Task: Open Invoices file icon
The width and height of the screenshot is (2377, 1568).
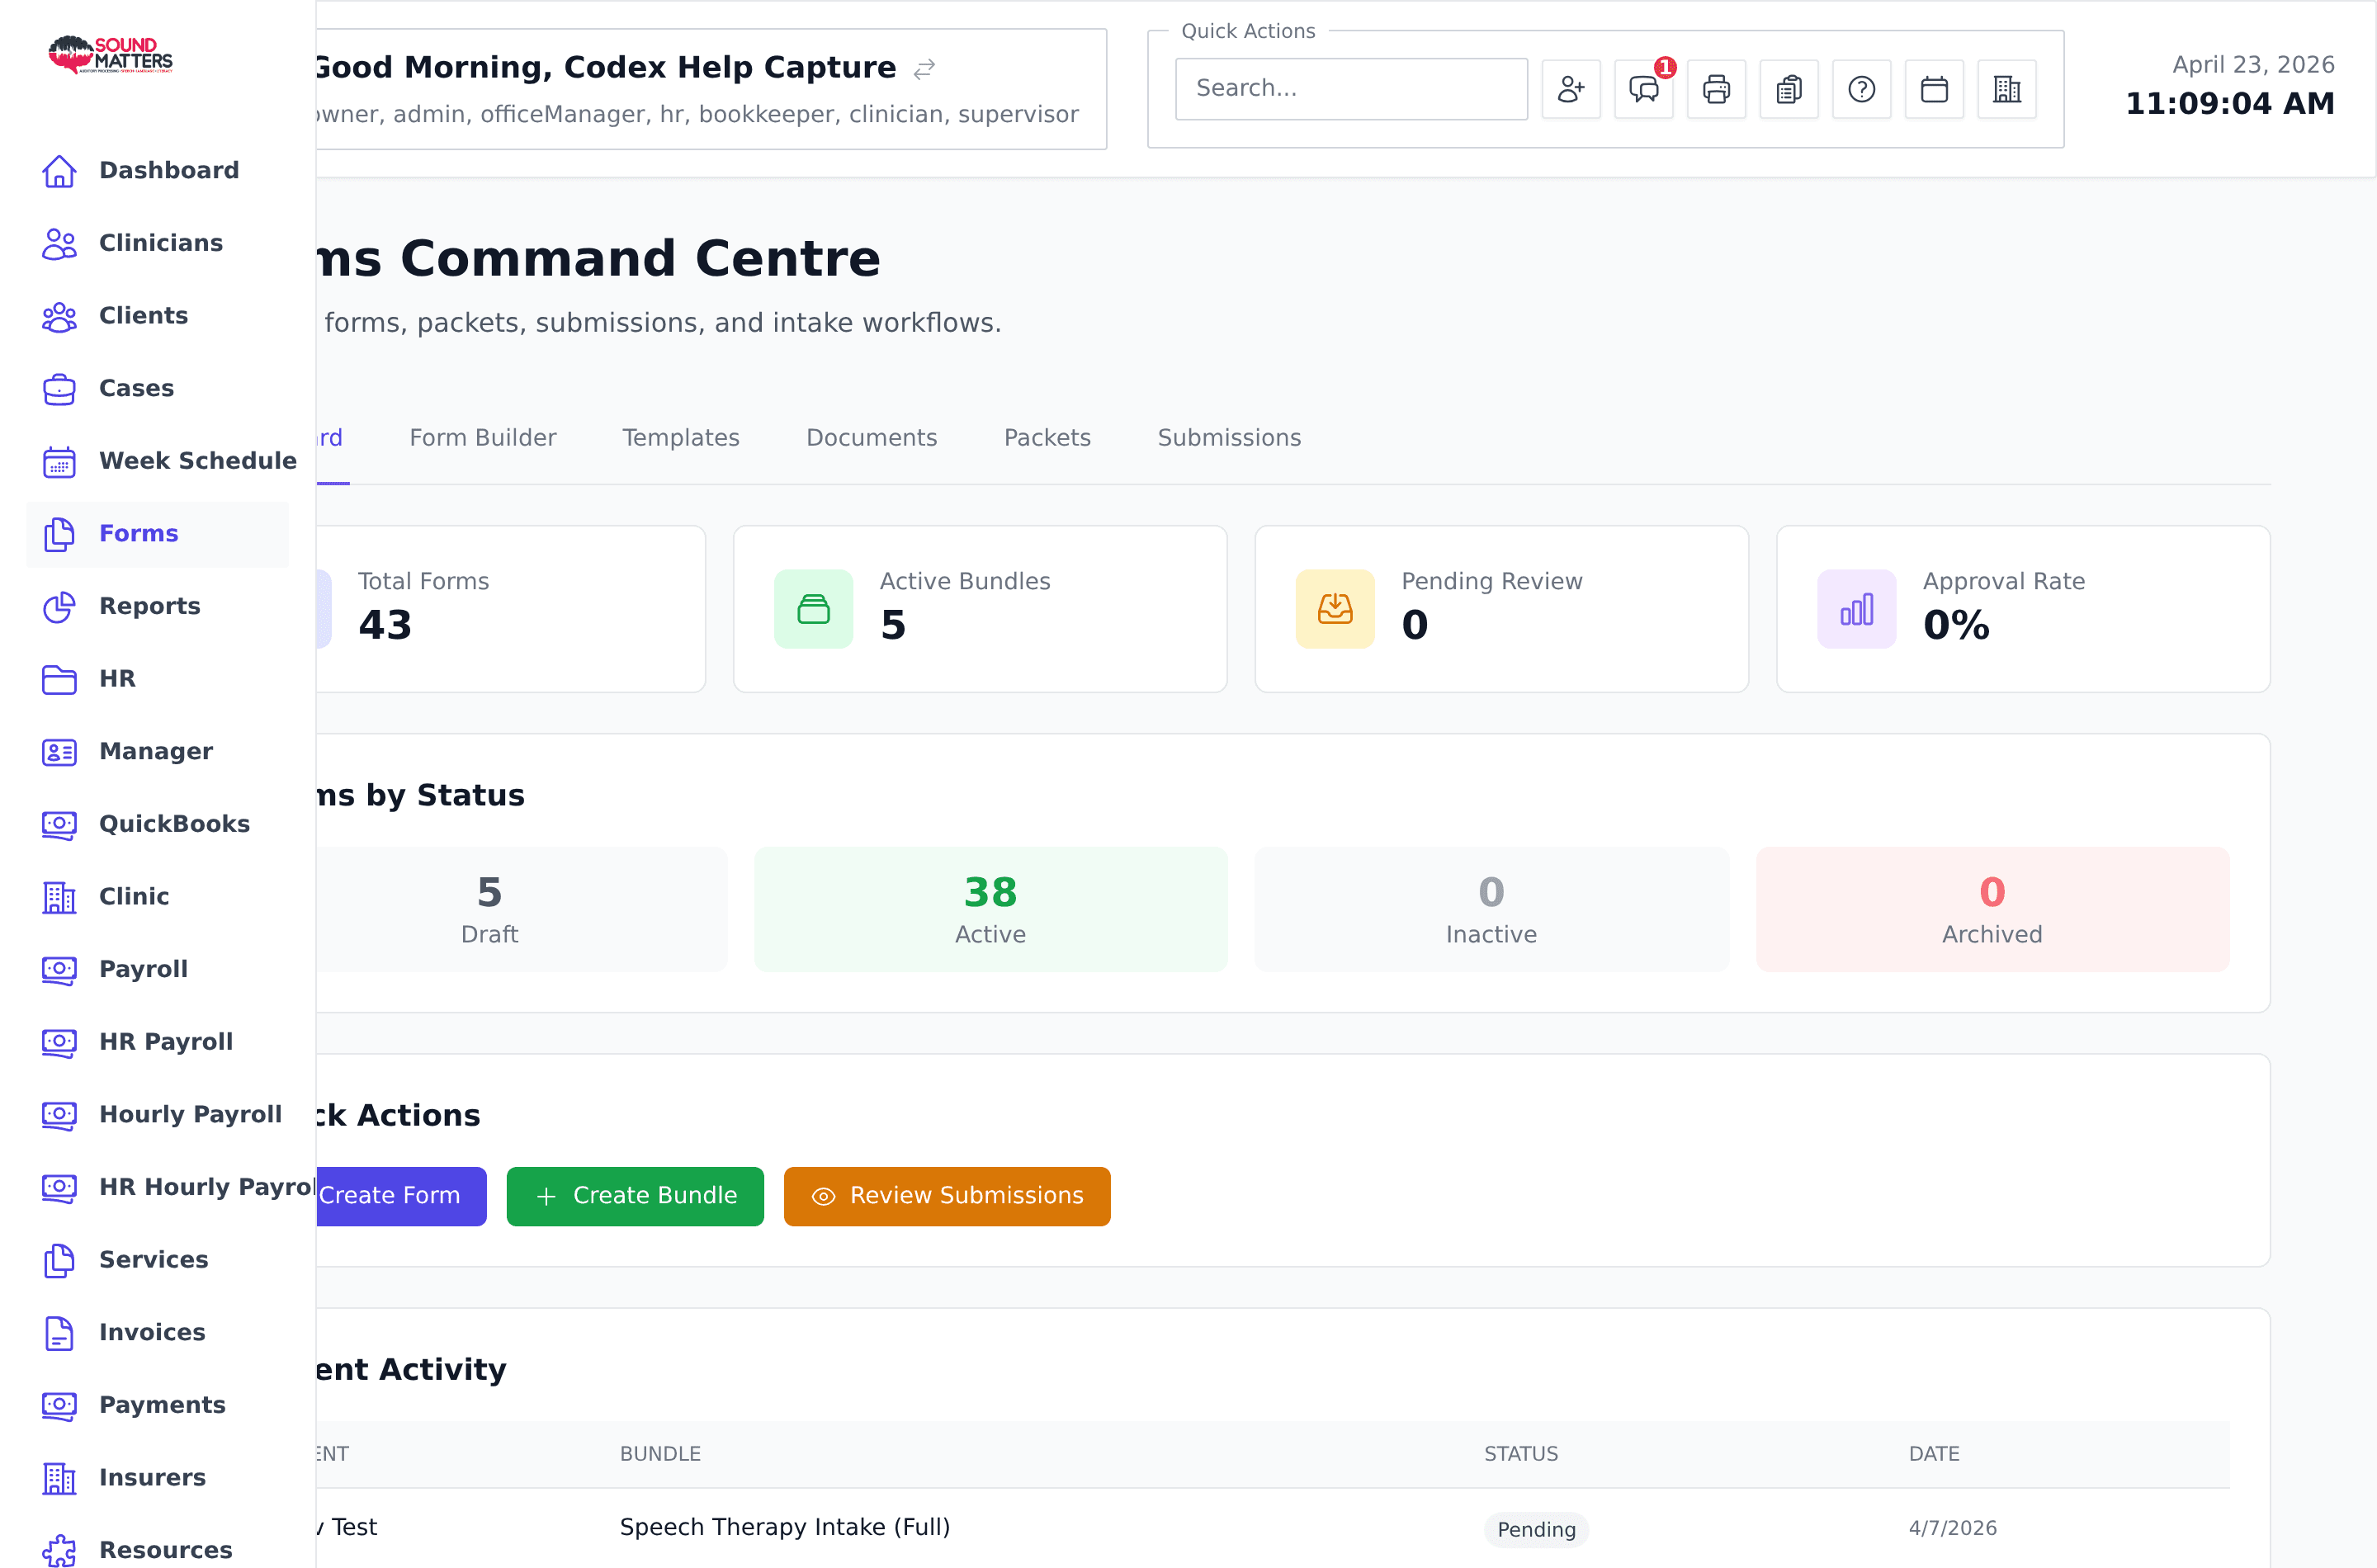Action: [x=59, y=1333]
